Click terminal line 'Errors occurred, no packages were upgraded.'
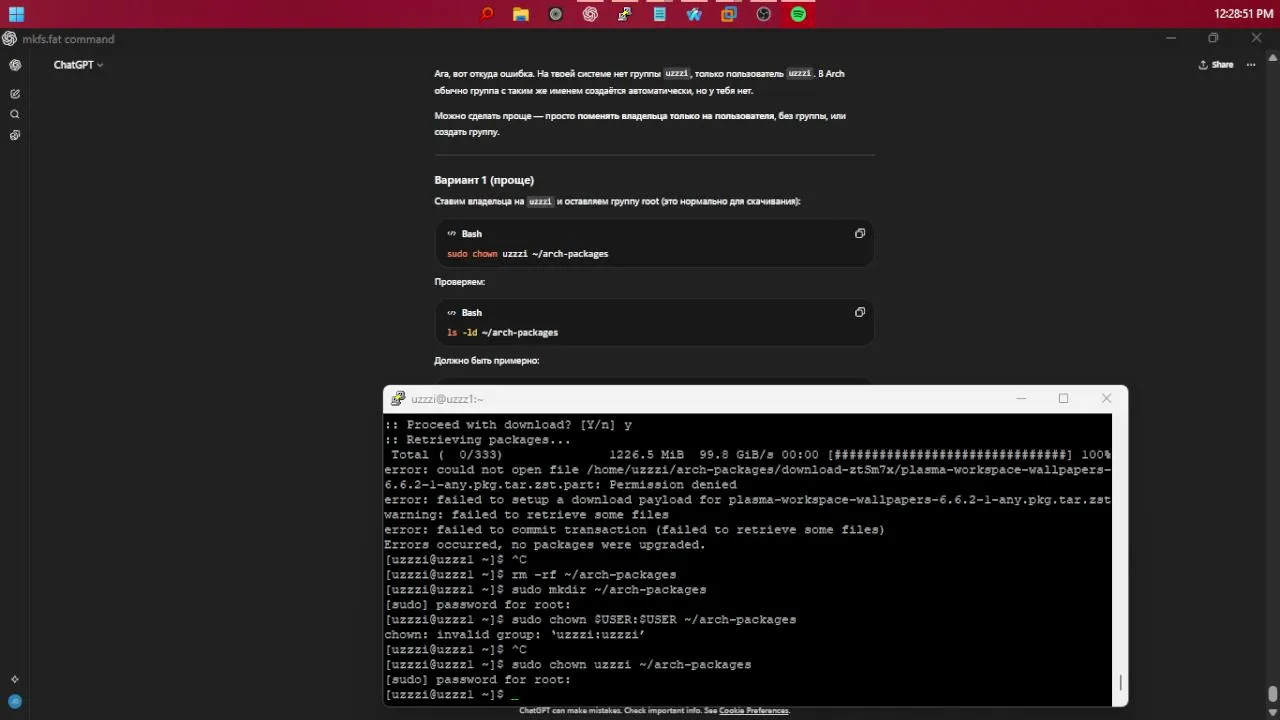 545,545
